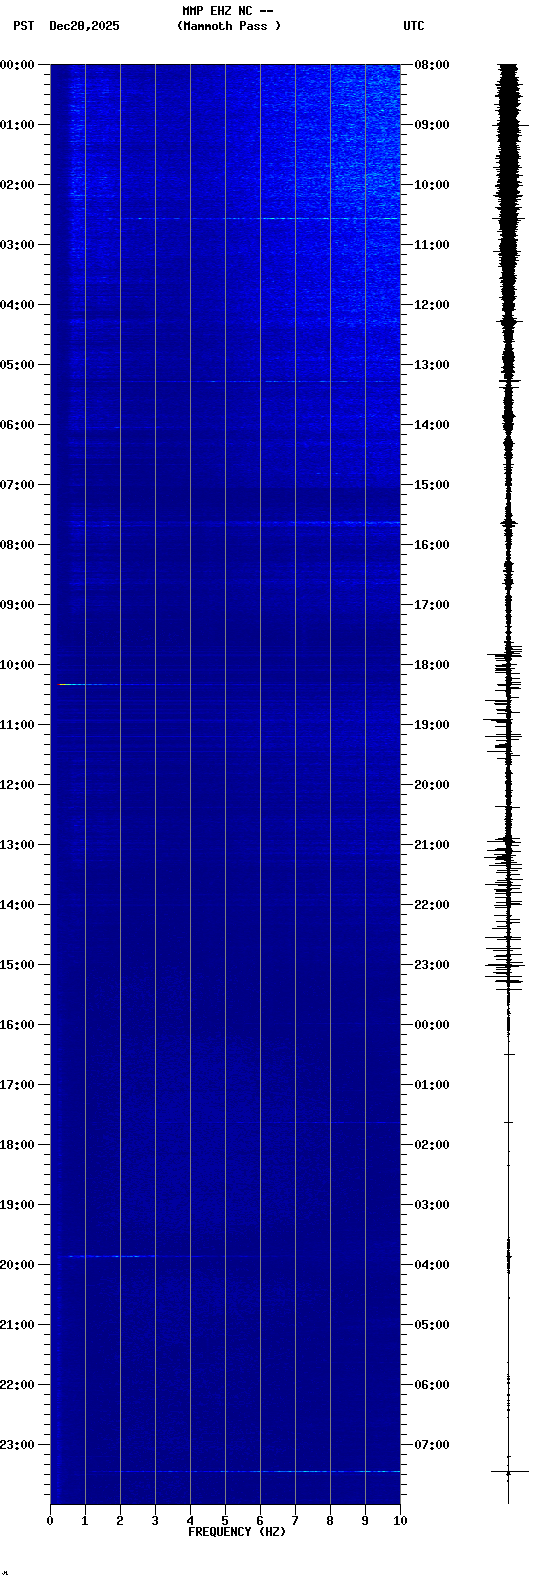Click the station title "MMP EHZ NC --"
This screenshot has height=1584, width=552.
tap(228, 11)
